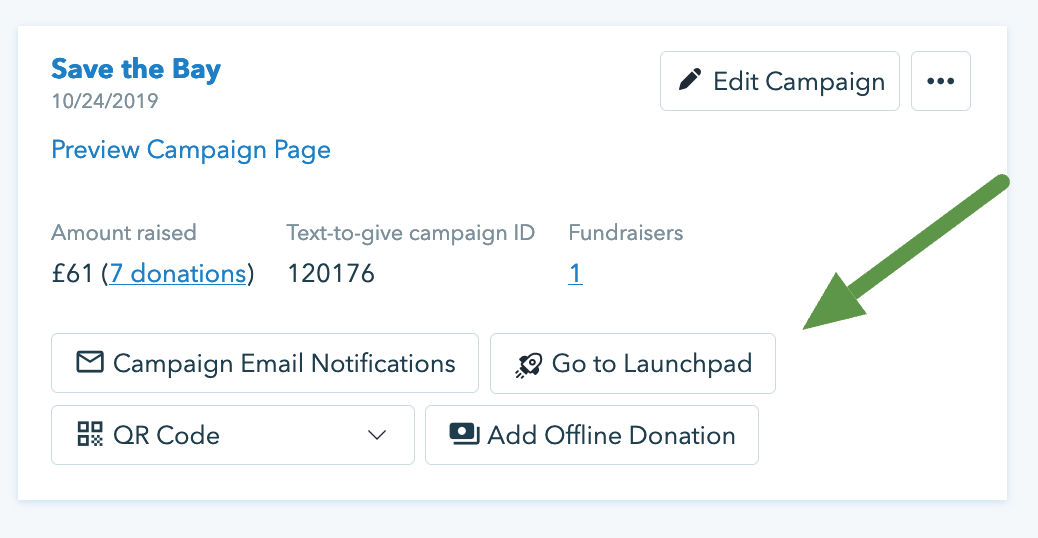Open the three-dot more options menu
1038x538 pixels.
tap(941, 81)
